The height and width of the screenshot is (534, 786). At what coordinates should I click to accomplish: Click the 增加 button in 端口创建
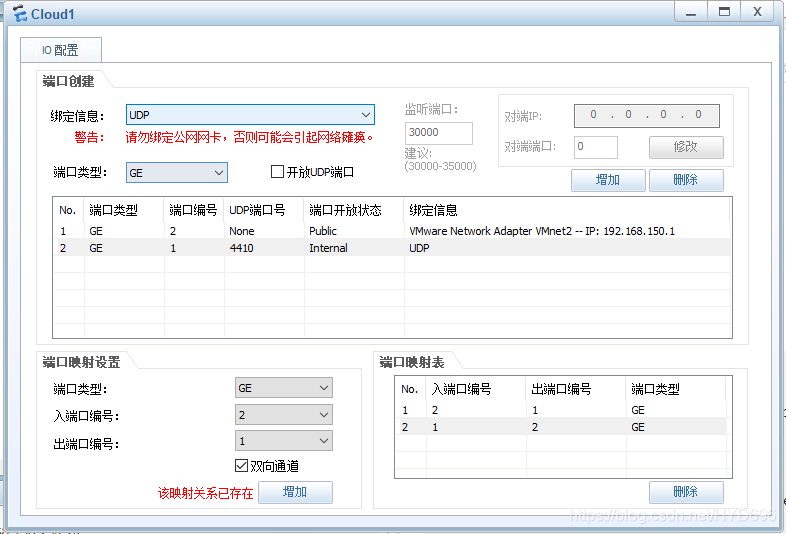click(608, 180)
